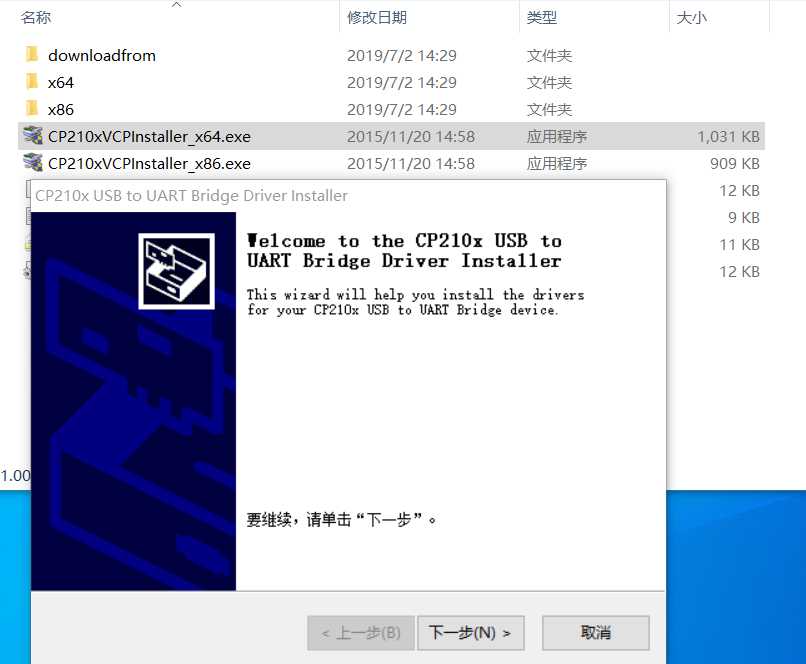Viewport: 806px width, 664px height.
Task: Click the 文件夹 type of downloadfrom row
Action: tap(549, 56)
